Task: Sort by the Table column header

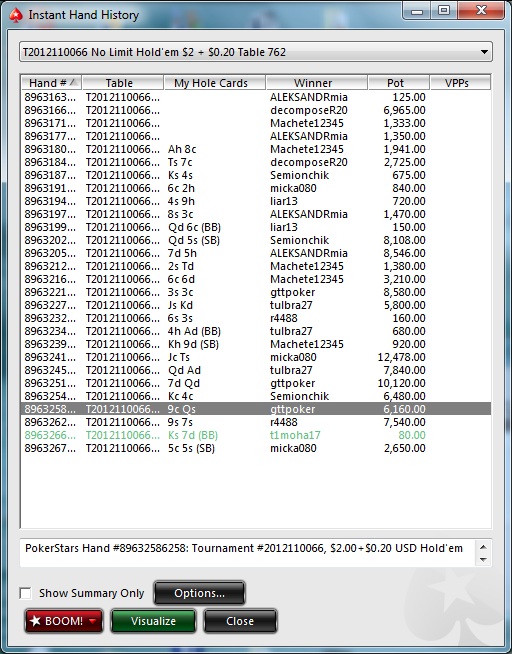Action: pos(123,83)
